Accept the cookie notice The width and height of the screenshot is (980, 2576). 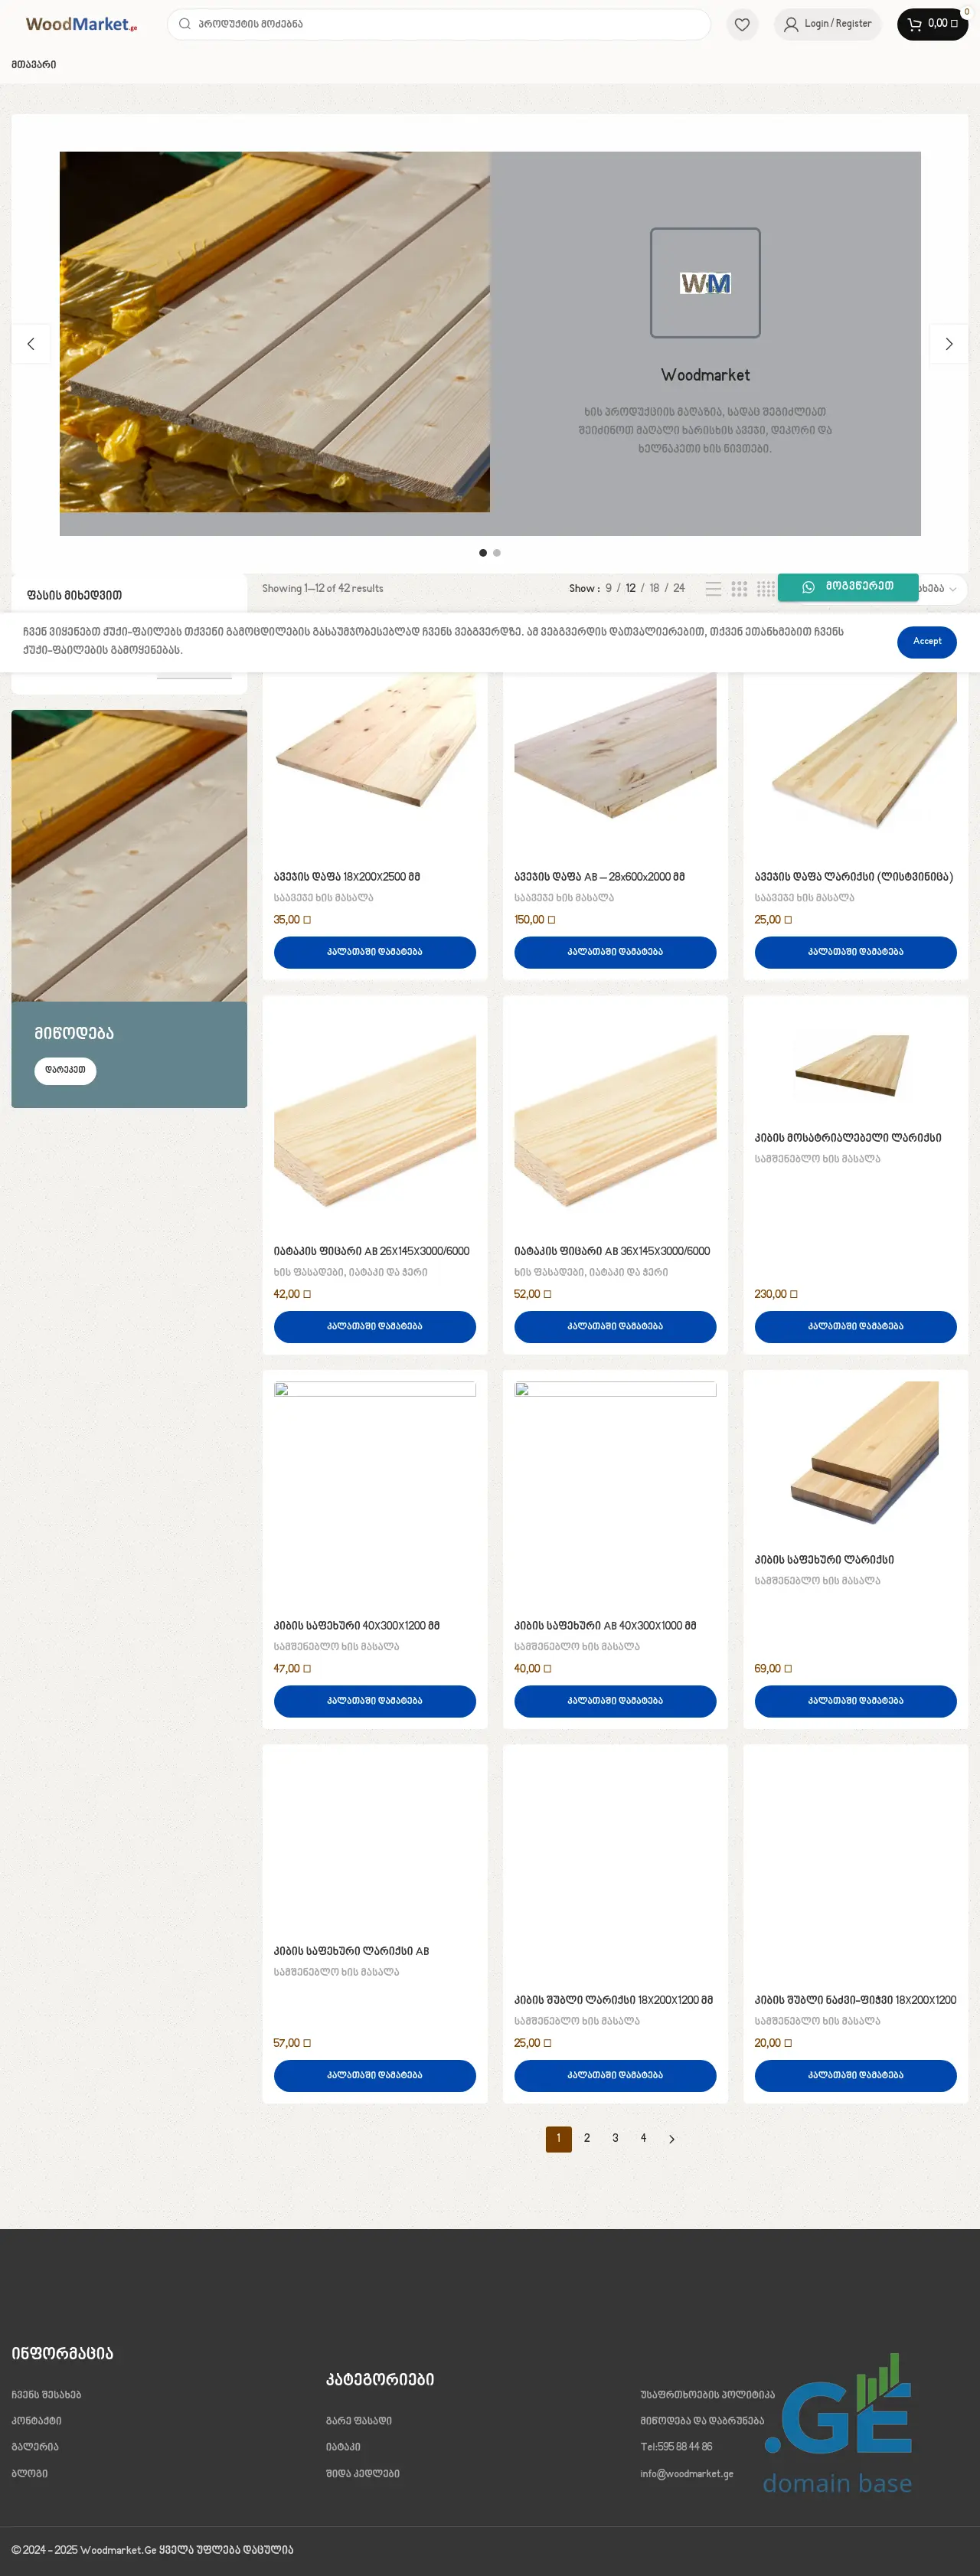tap(926, 641)
